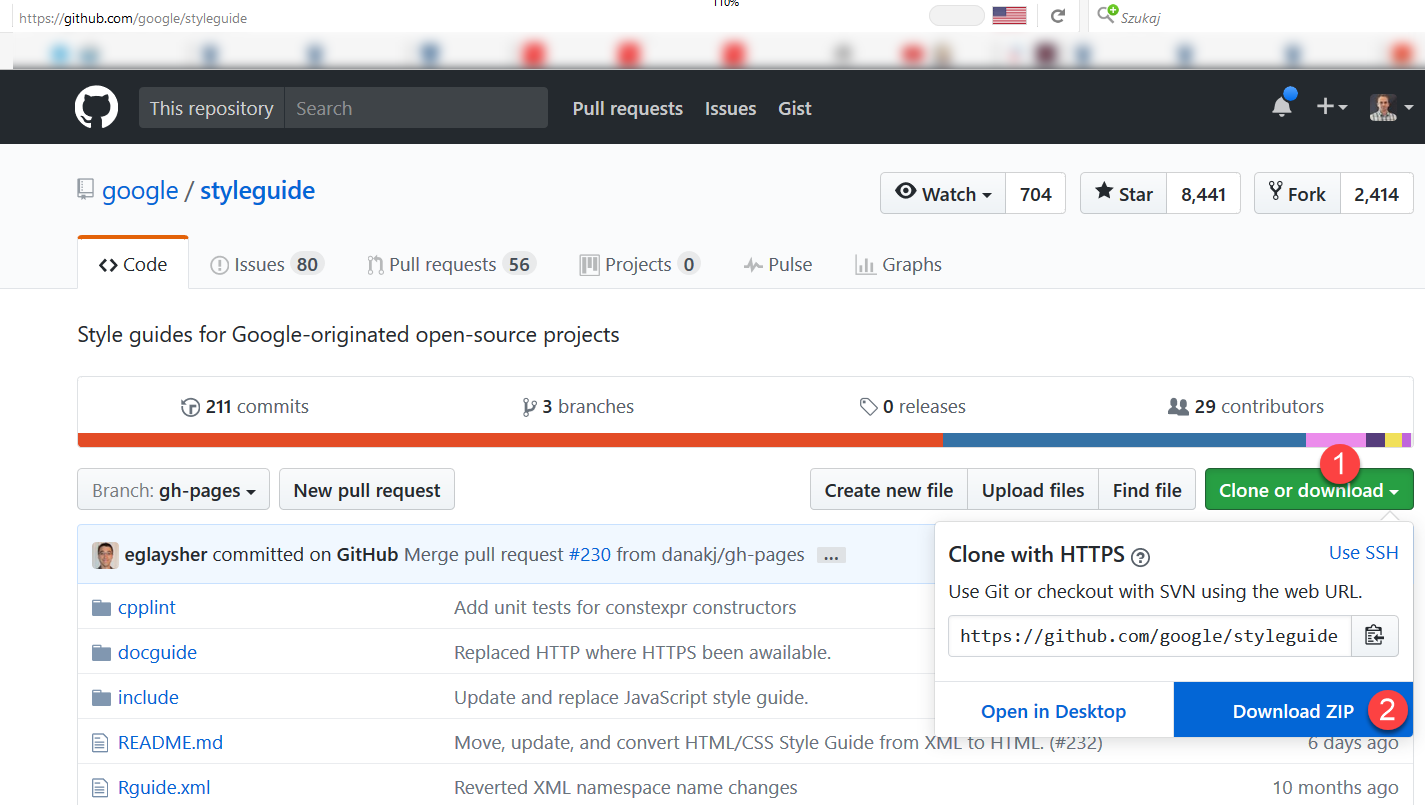The image size is (1425, 805).
Task: Click the US flag icon in browser toolbar
Action: click(1009, 16)
